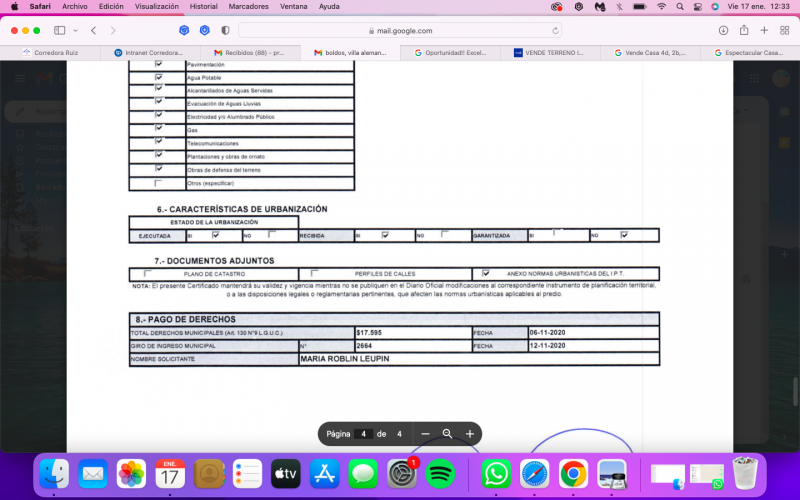The image size is (800, 500).
Task: Open Spotlight search in menu bar
Action: pos(680,7)
